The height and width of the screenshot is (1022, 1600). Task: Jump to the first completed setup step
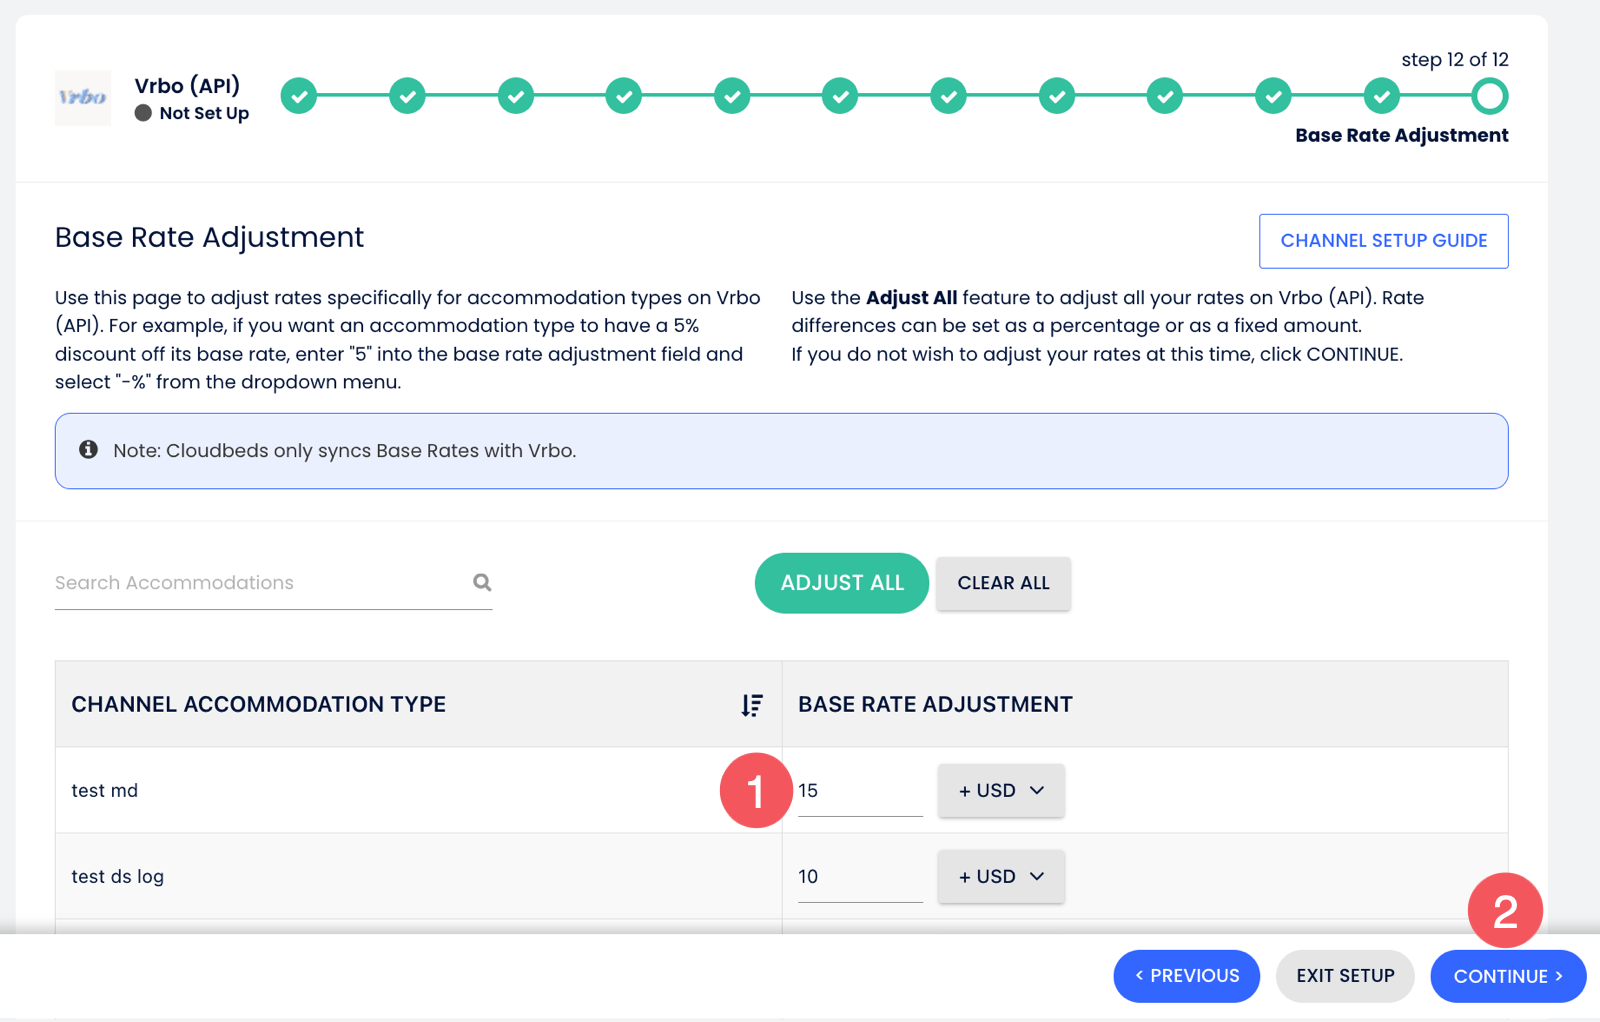(298, 97)
